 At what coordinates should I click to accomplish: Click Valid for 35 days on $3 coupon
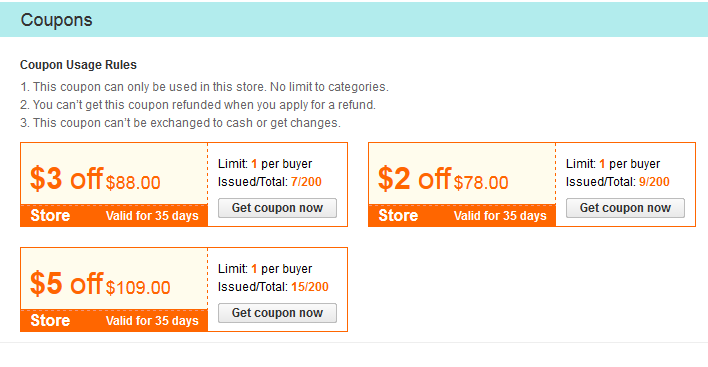[x=152, y=216]
